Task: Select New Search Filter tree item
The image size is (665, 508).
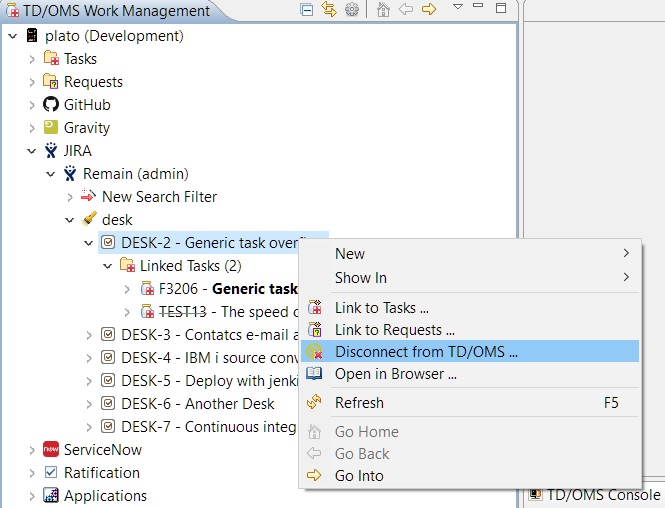Action: coord(159,197)
